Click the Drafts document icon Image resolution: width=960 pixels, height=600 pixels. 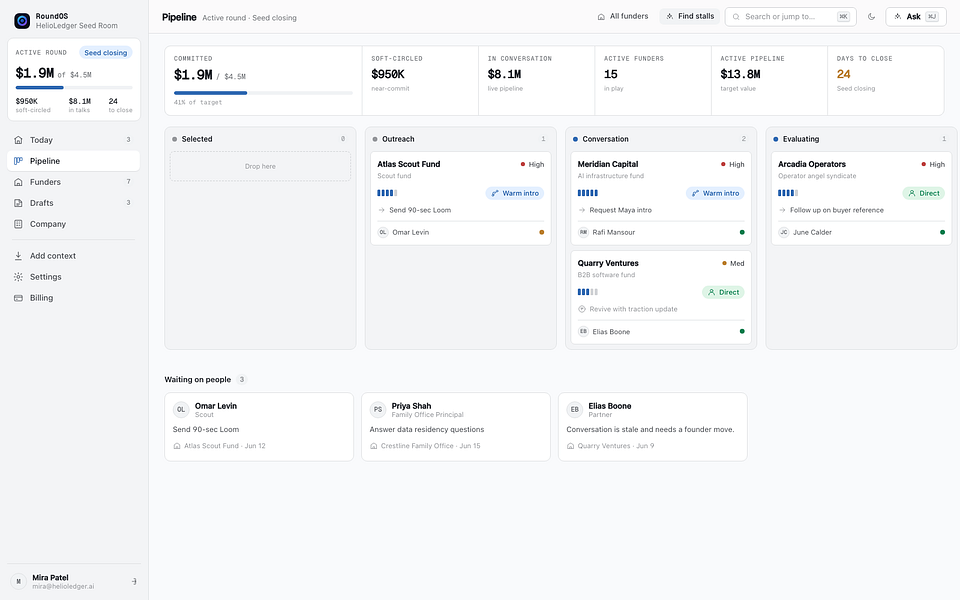[x=18, y=203]
